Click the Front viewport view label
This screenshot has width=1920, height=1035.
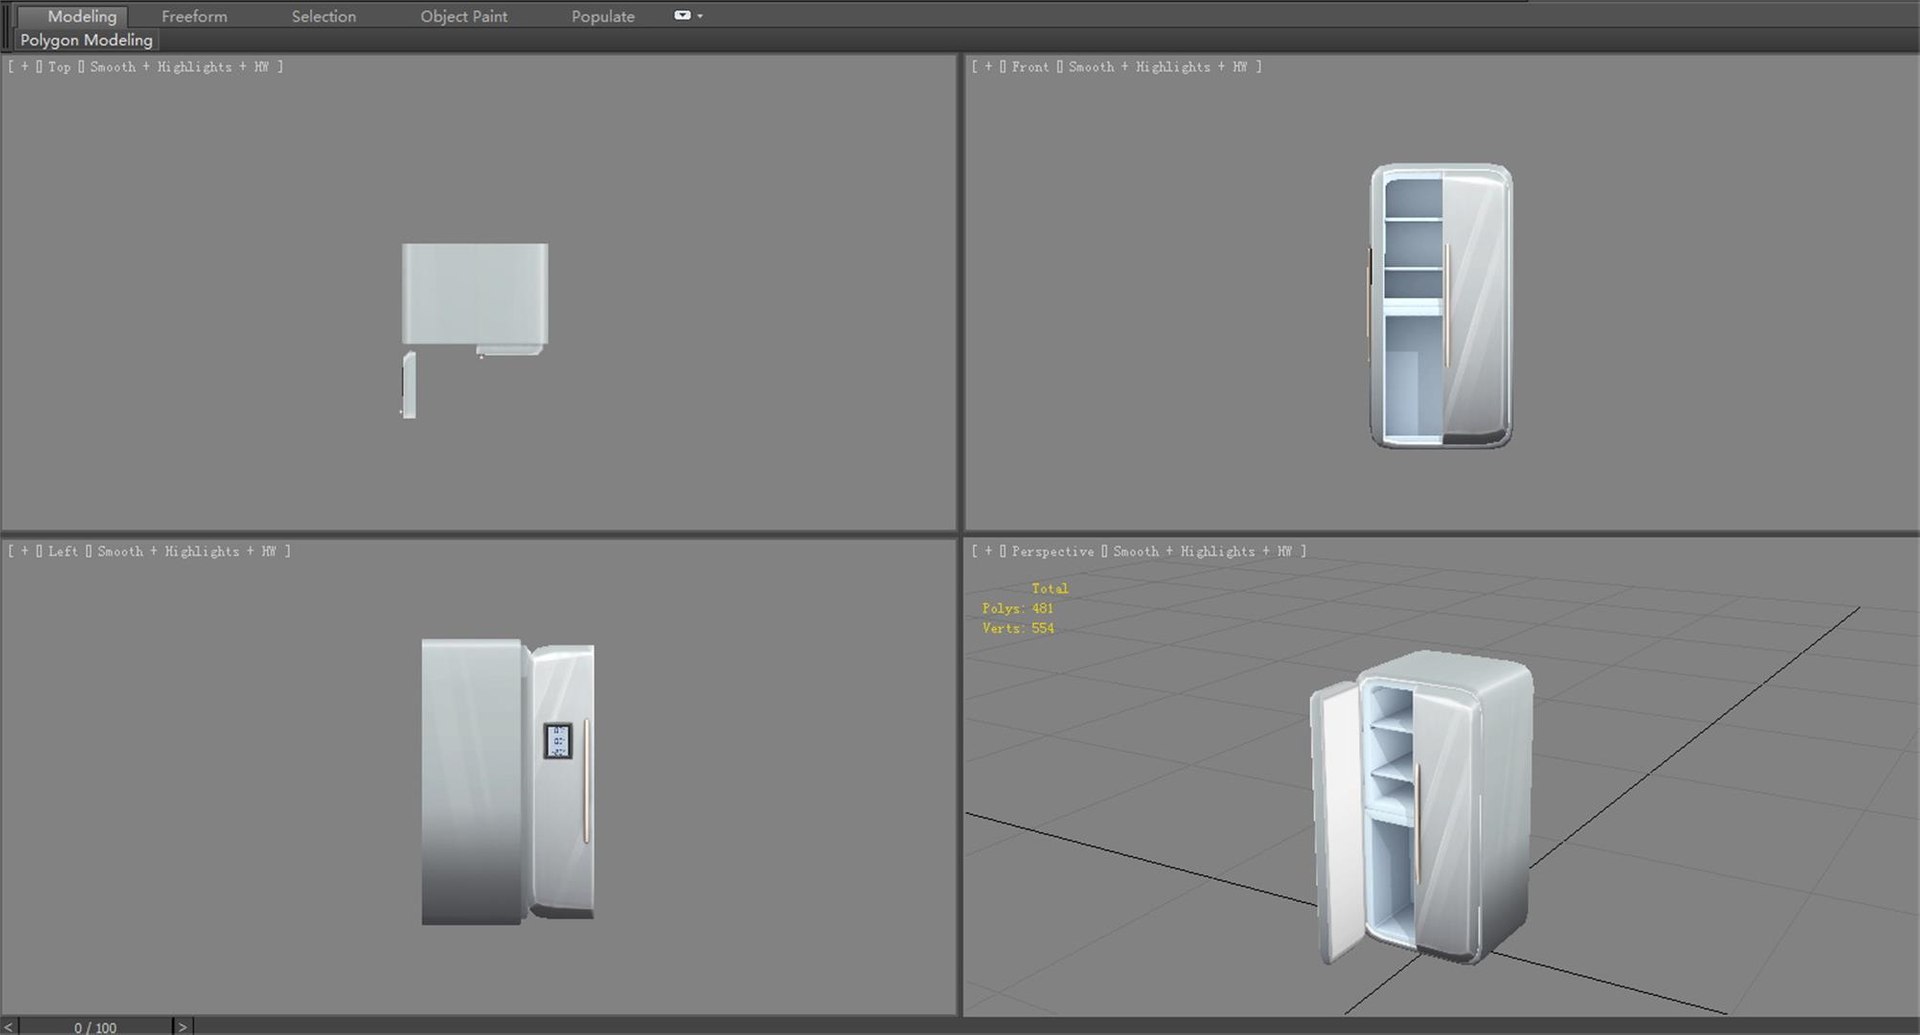[1030, 67]
